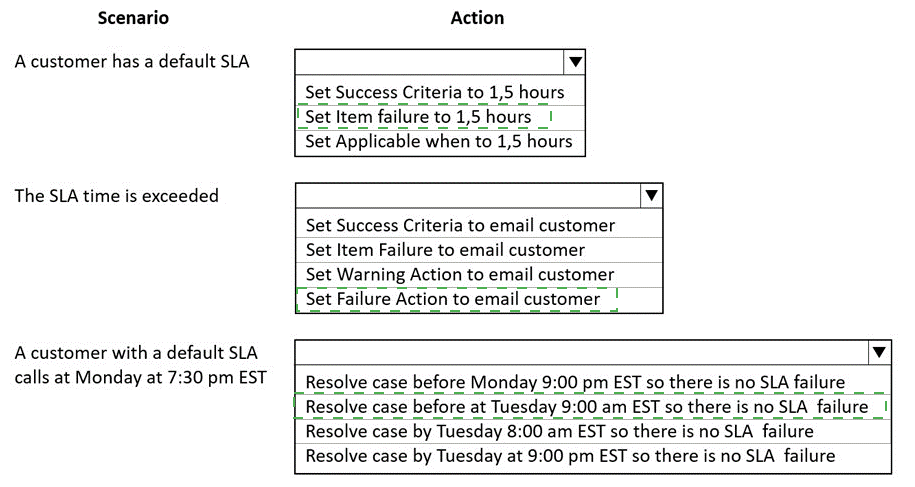915x487 pixels.
Task: Select Set Warning Action to email customer
Action: click(x=460, y=275)
